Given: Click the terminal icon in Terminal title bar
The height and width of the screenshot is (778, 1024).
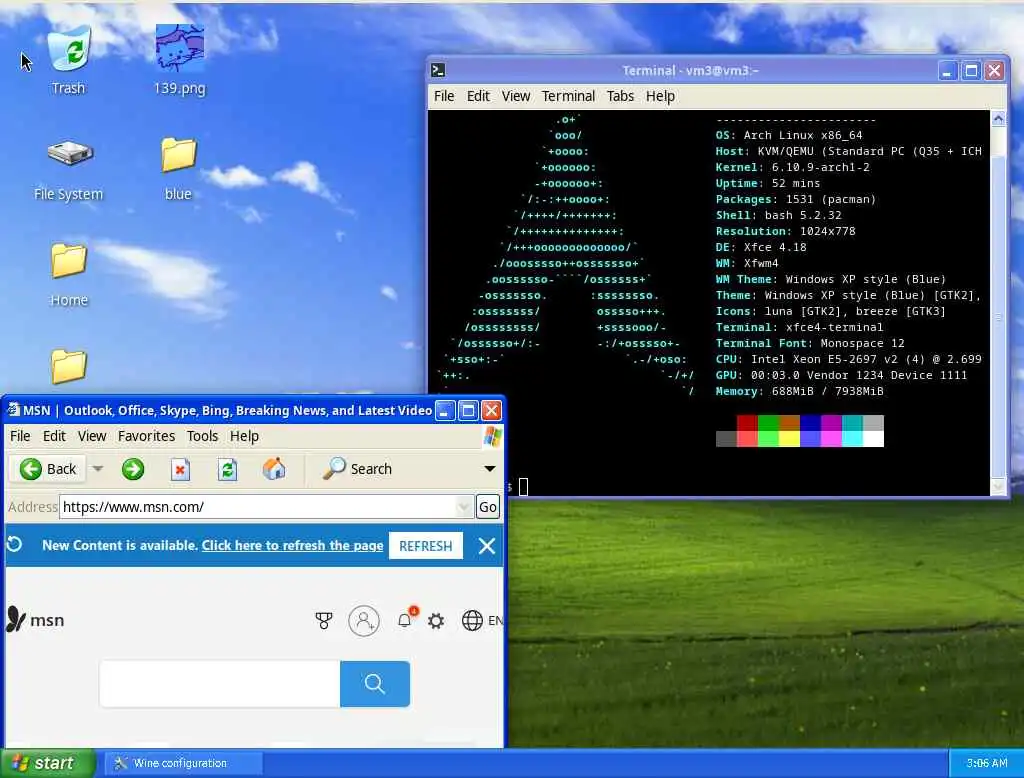Looking at the screenshot, I should [438, 70].
